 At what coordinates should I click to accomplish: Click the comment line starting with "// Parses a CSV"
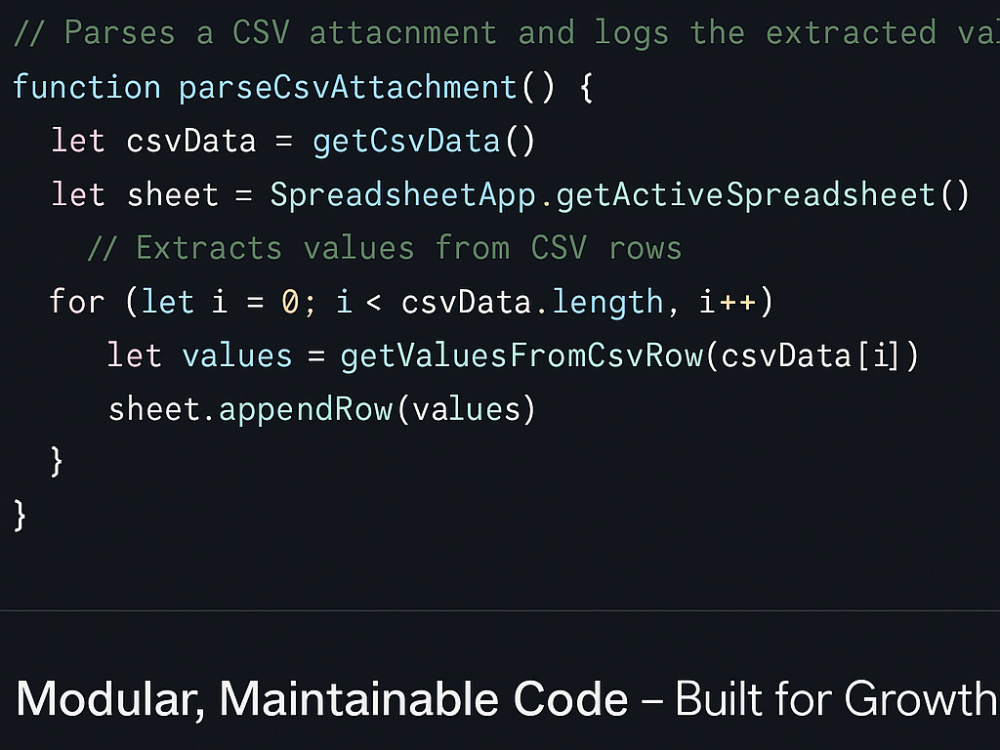507,33
